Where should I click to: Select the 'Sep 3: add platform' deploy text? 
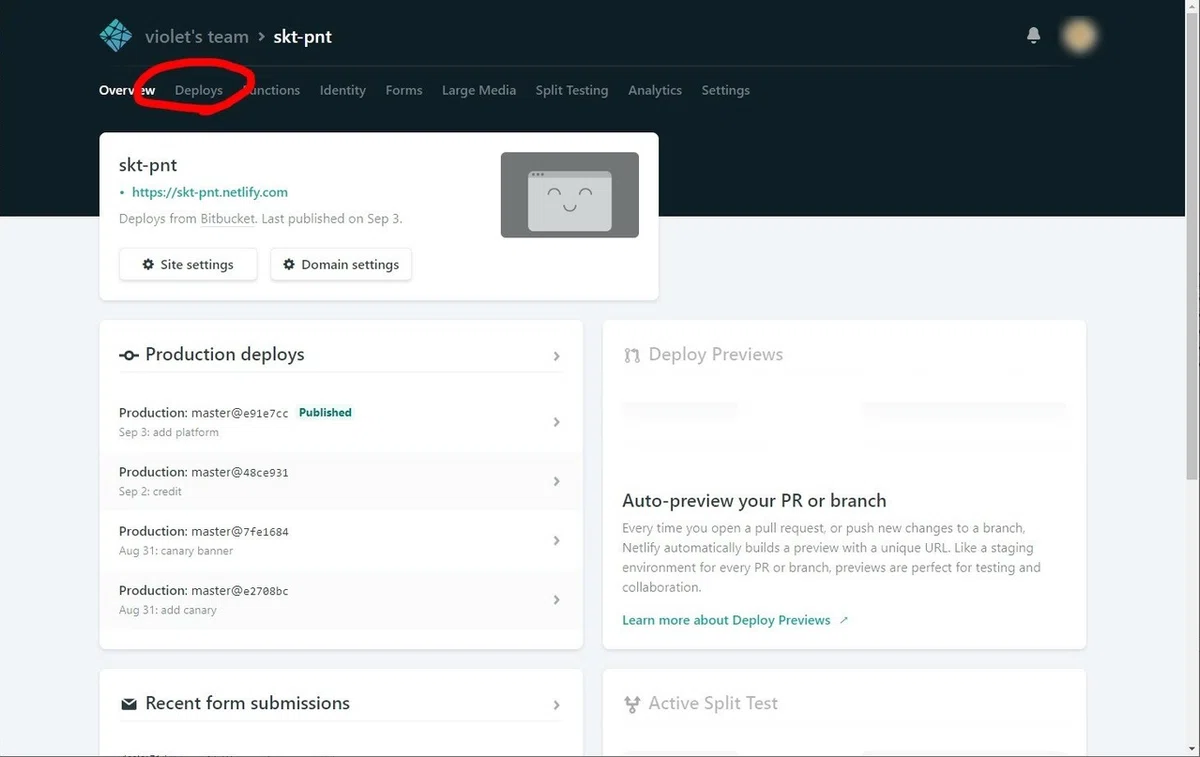pyautogui.click(x=169, y=432)
